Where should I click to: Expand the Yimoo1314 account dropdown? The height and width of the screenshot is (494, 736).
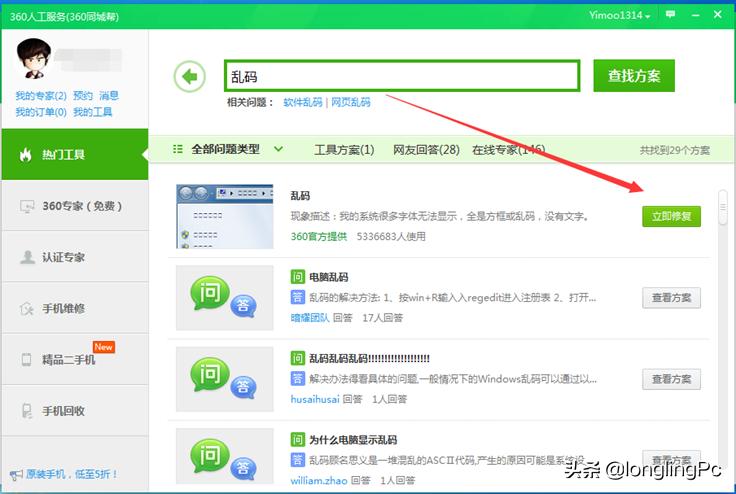[620, 15]
